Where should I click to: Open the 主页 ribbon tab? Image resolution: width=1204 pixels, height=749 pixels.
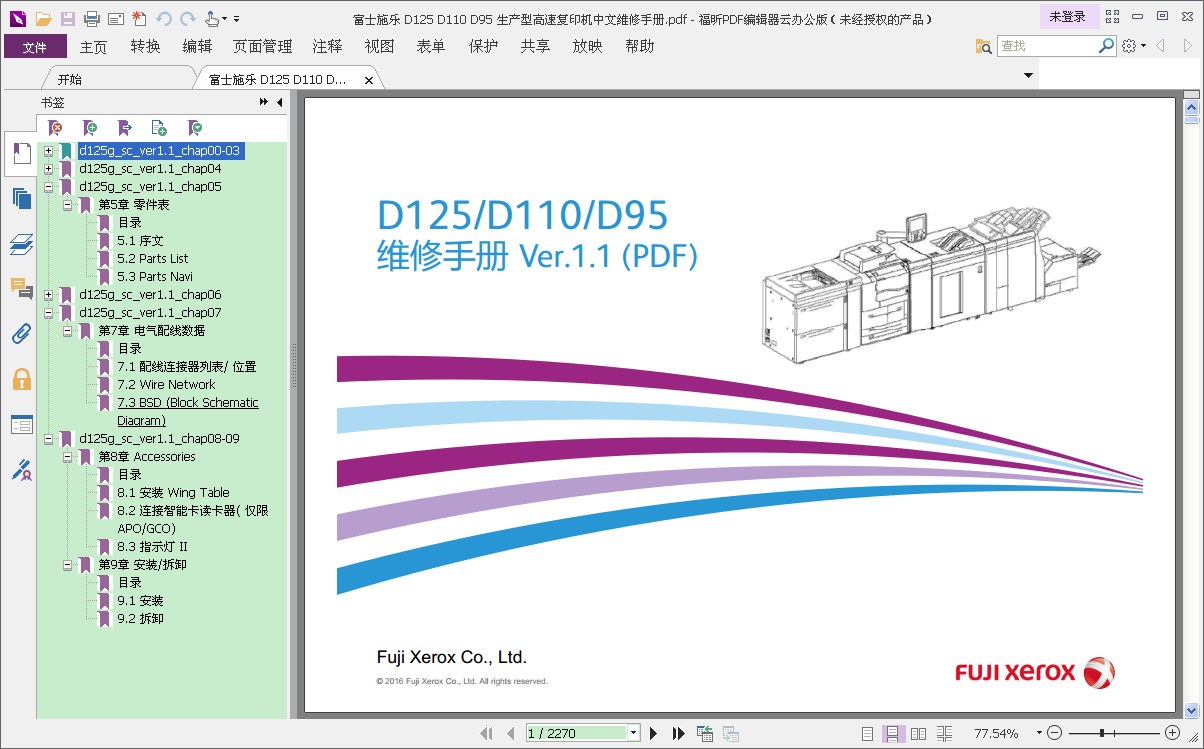tap(93, 46)
